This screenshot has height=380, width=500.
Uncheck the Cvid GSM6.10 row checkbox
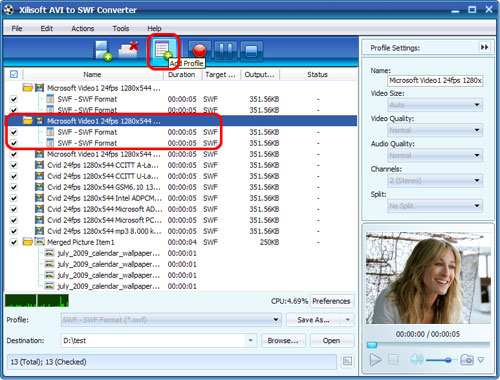coord(14,187)
